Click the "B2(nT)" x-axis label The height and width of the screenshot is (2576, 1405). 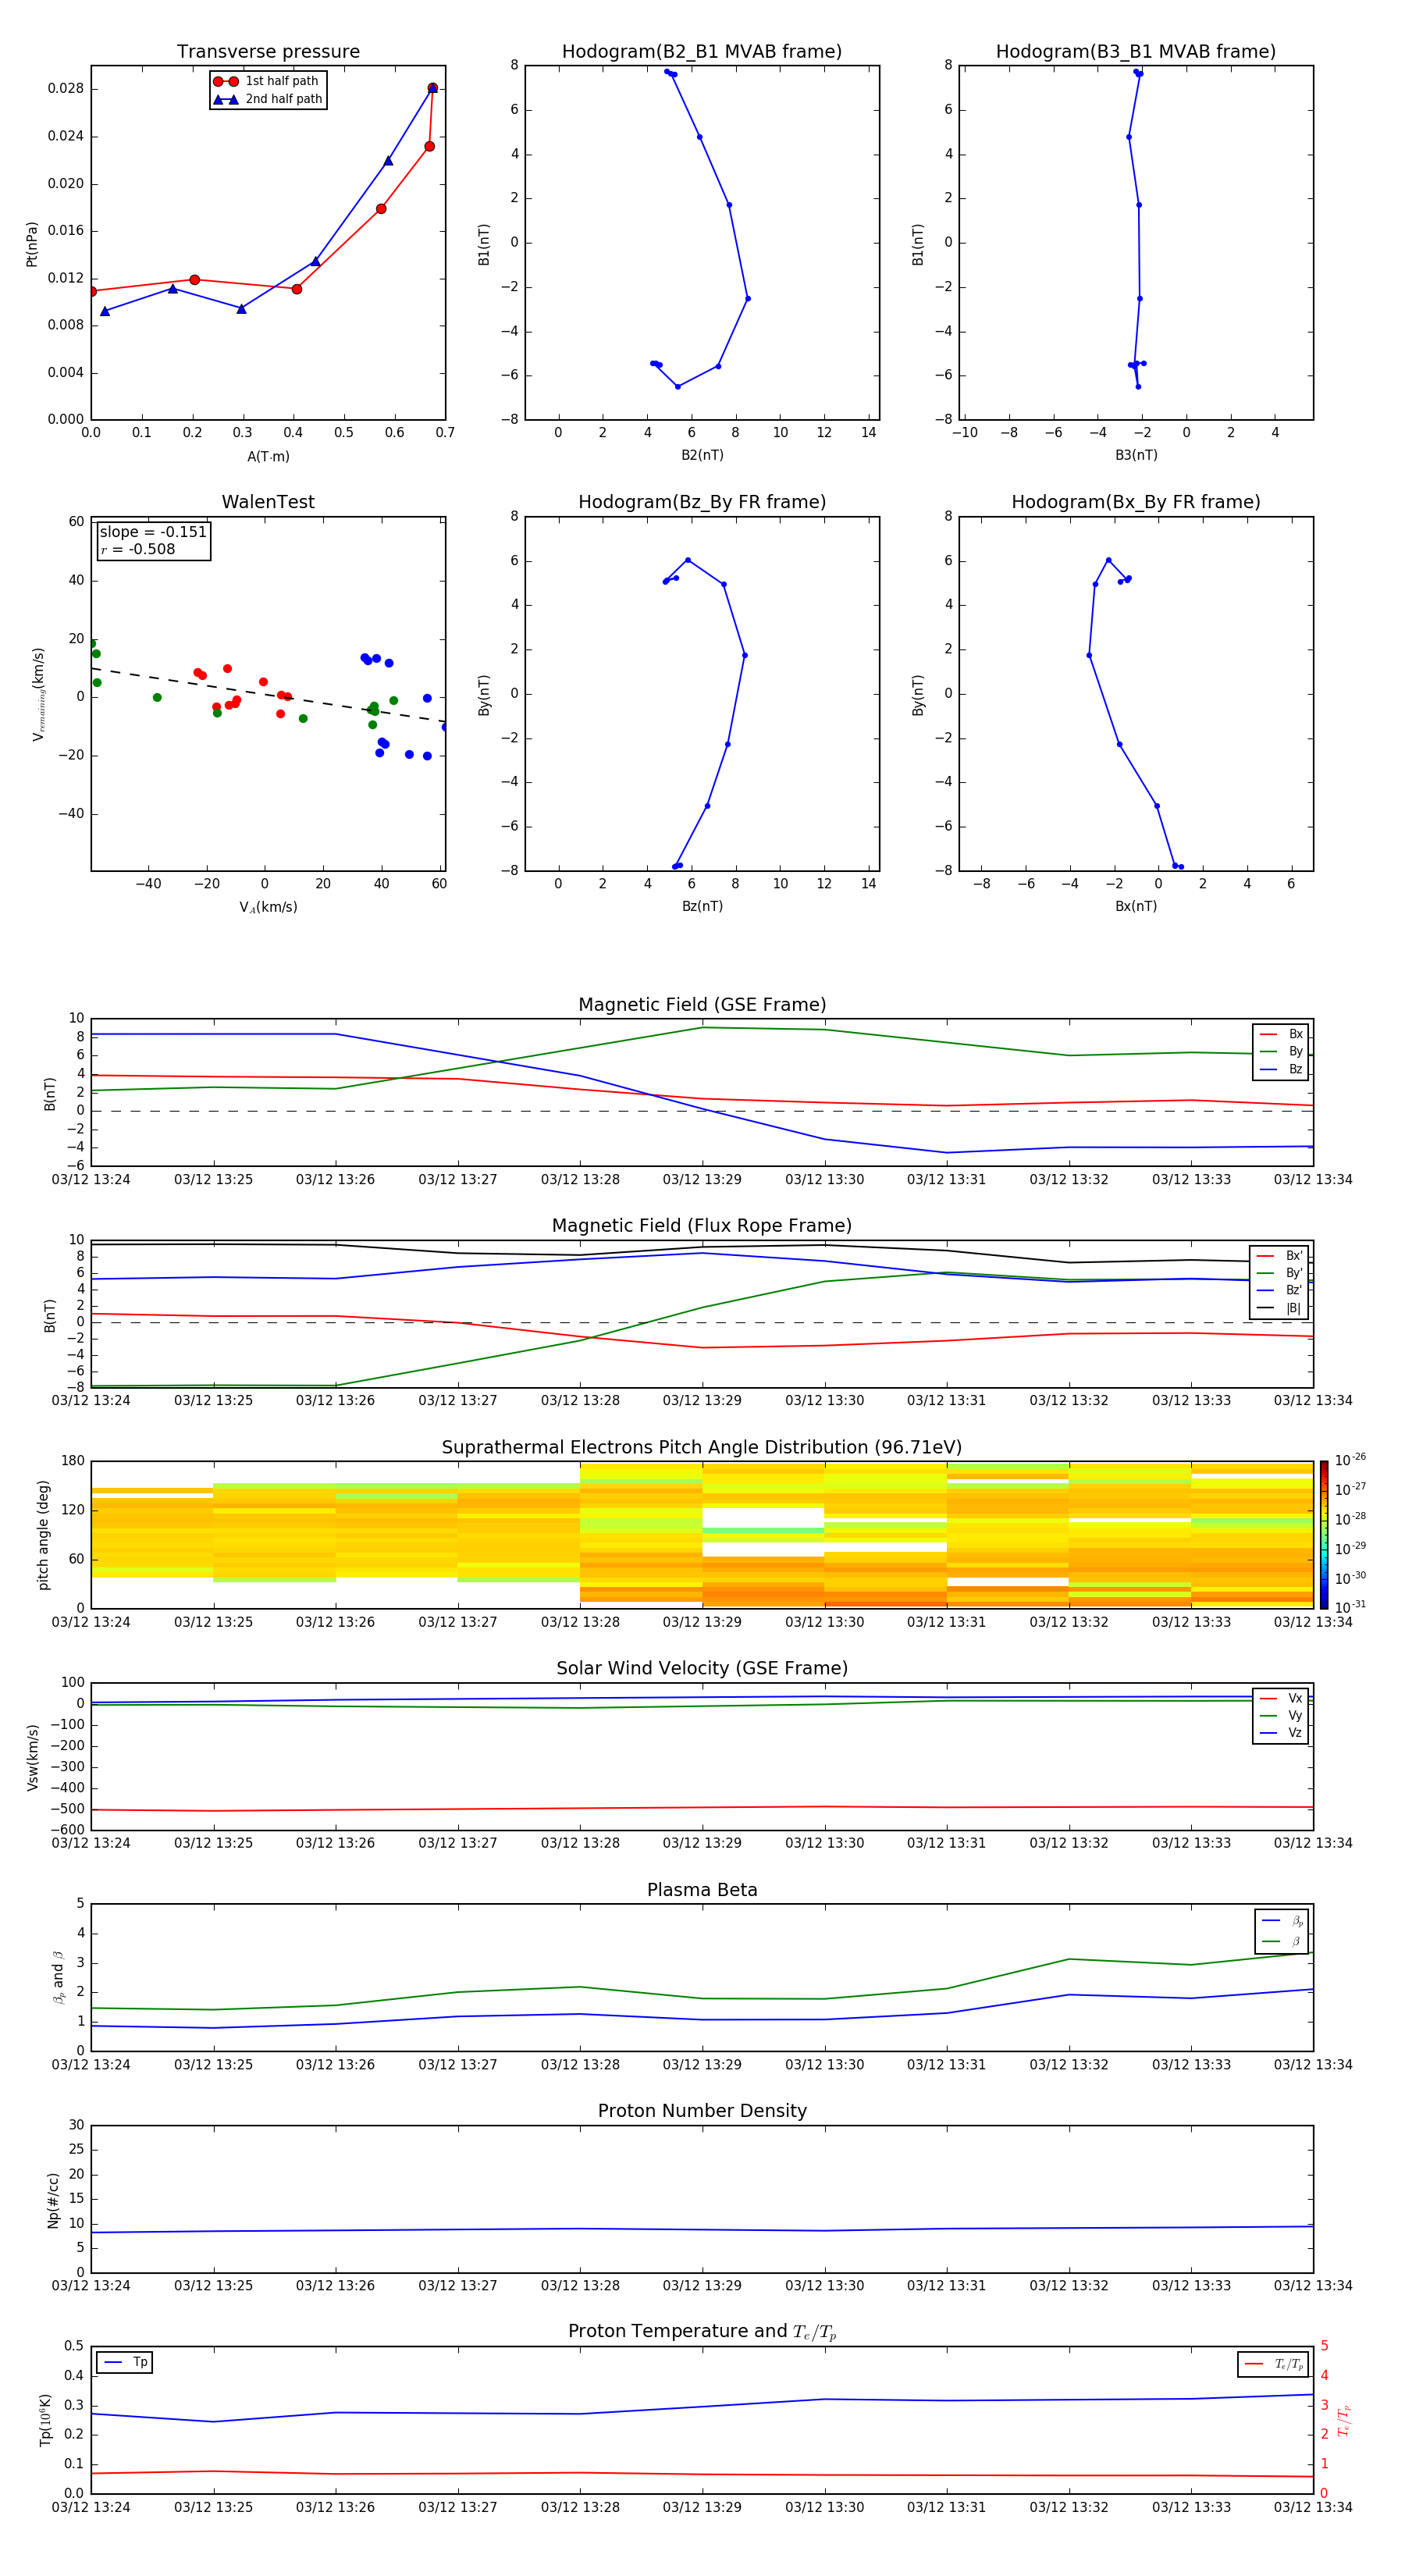702,455
